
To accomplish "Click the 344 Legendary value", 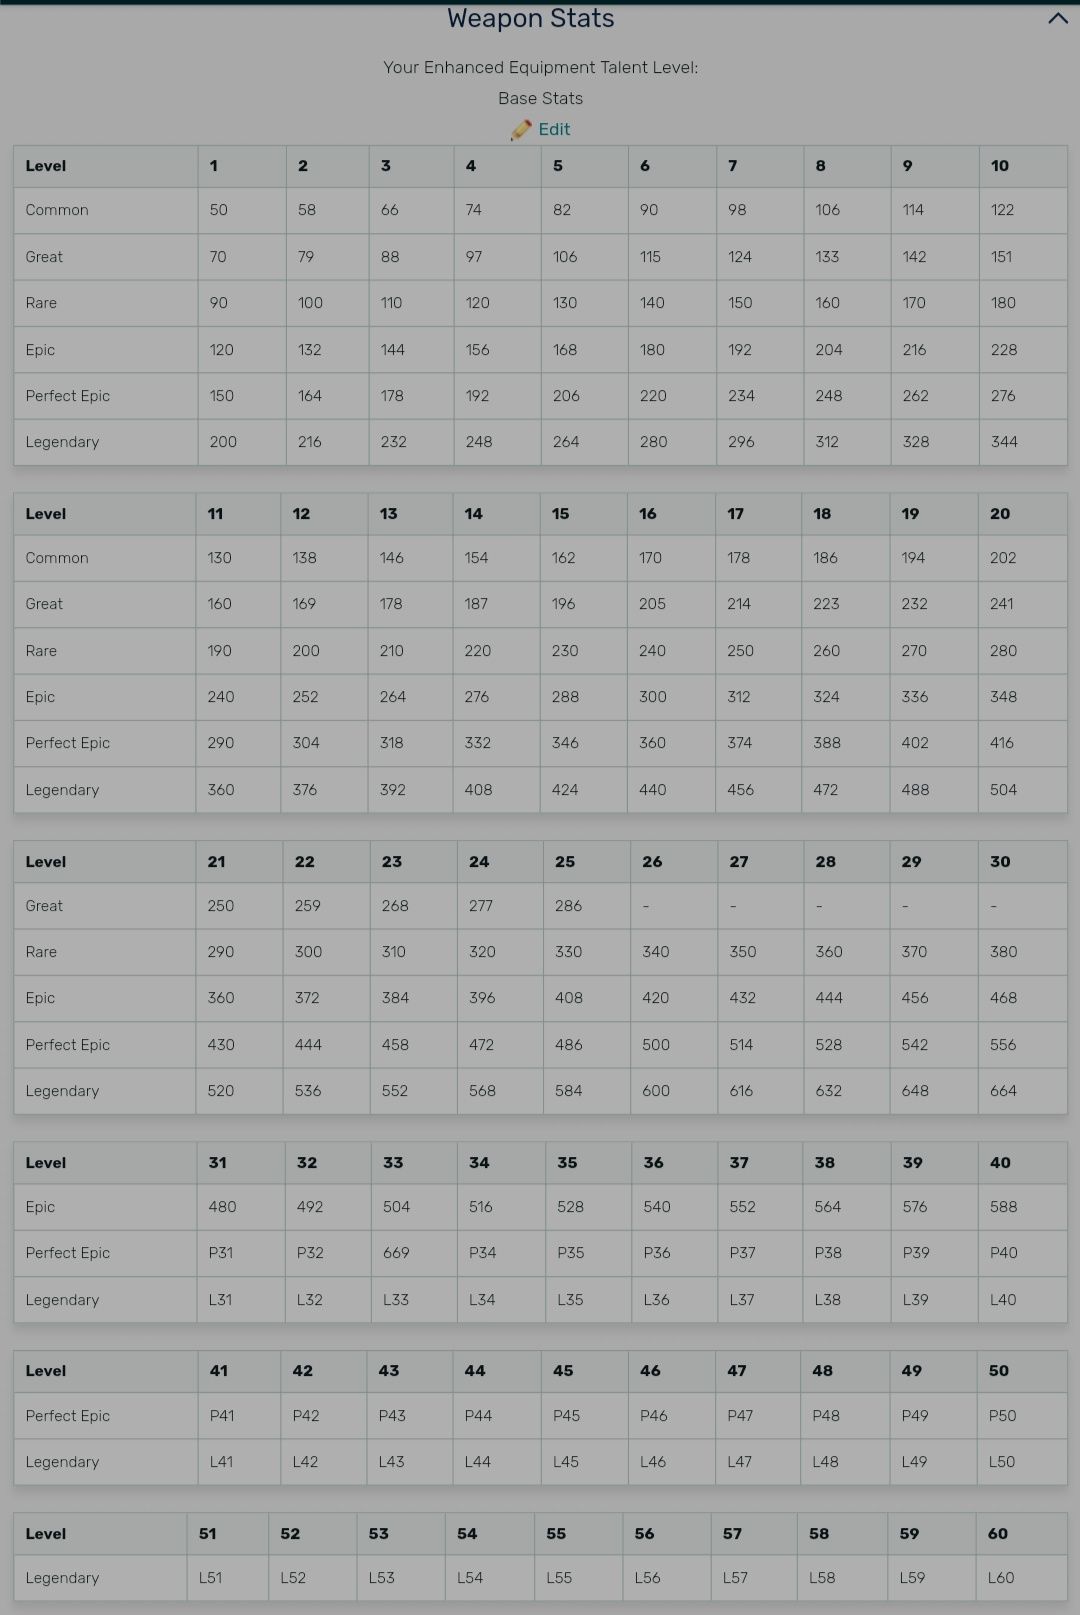I will pyautogui.click(x=1004, y=442).
